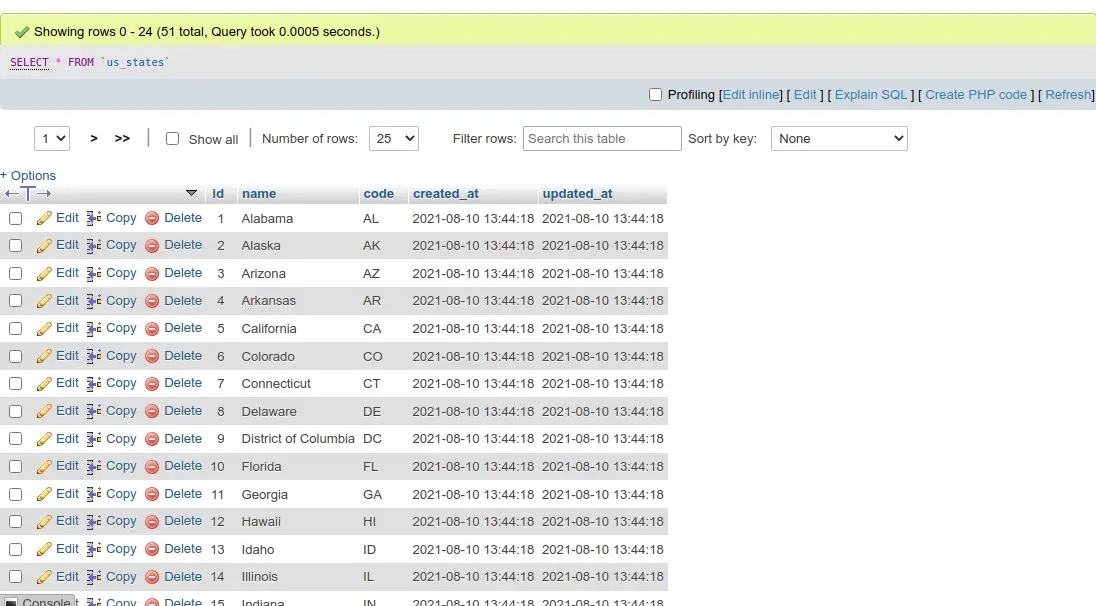Sort by the created_at column header

tap(446, 194)
